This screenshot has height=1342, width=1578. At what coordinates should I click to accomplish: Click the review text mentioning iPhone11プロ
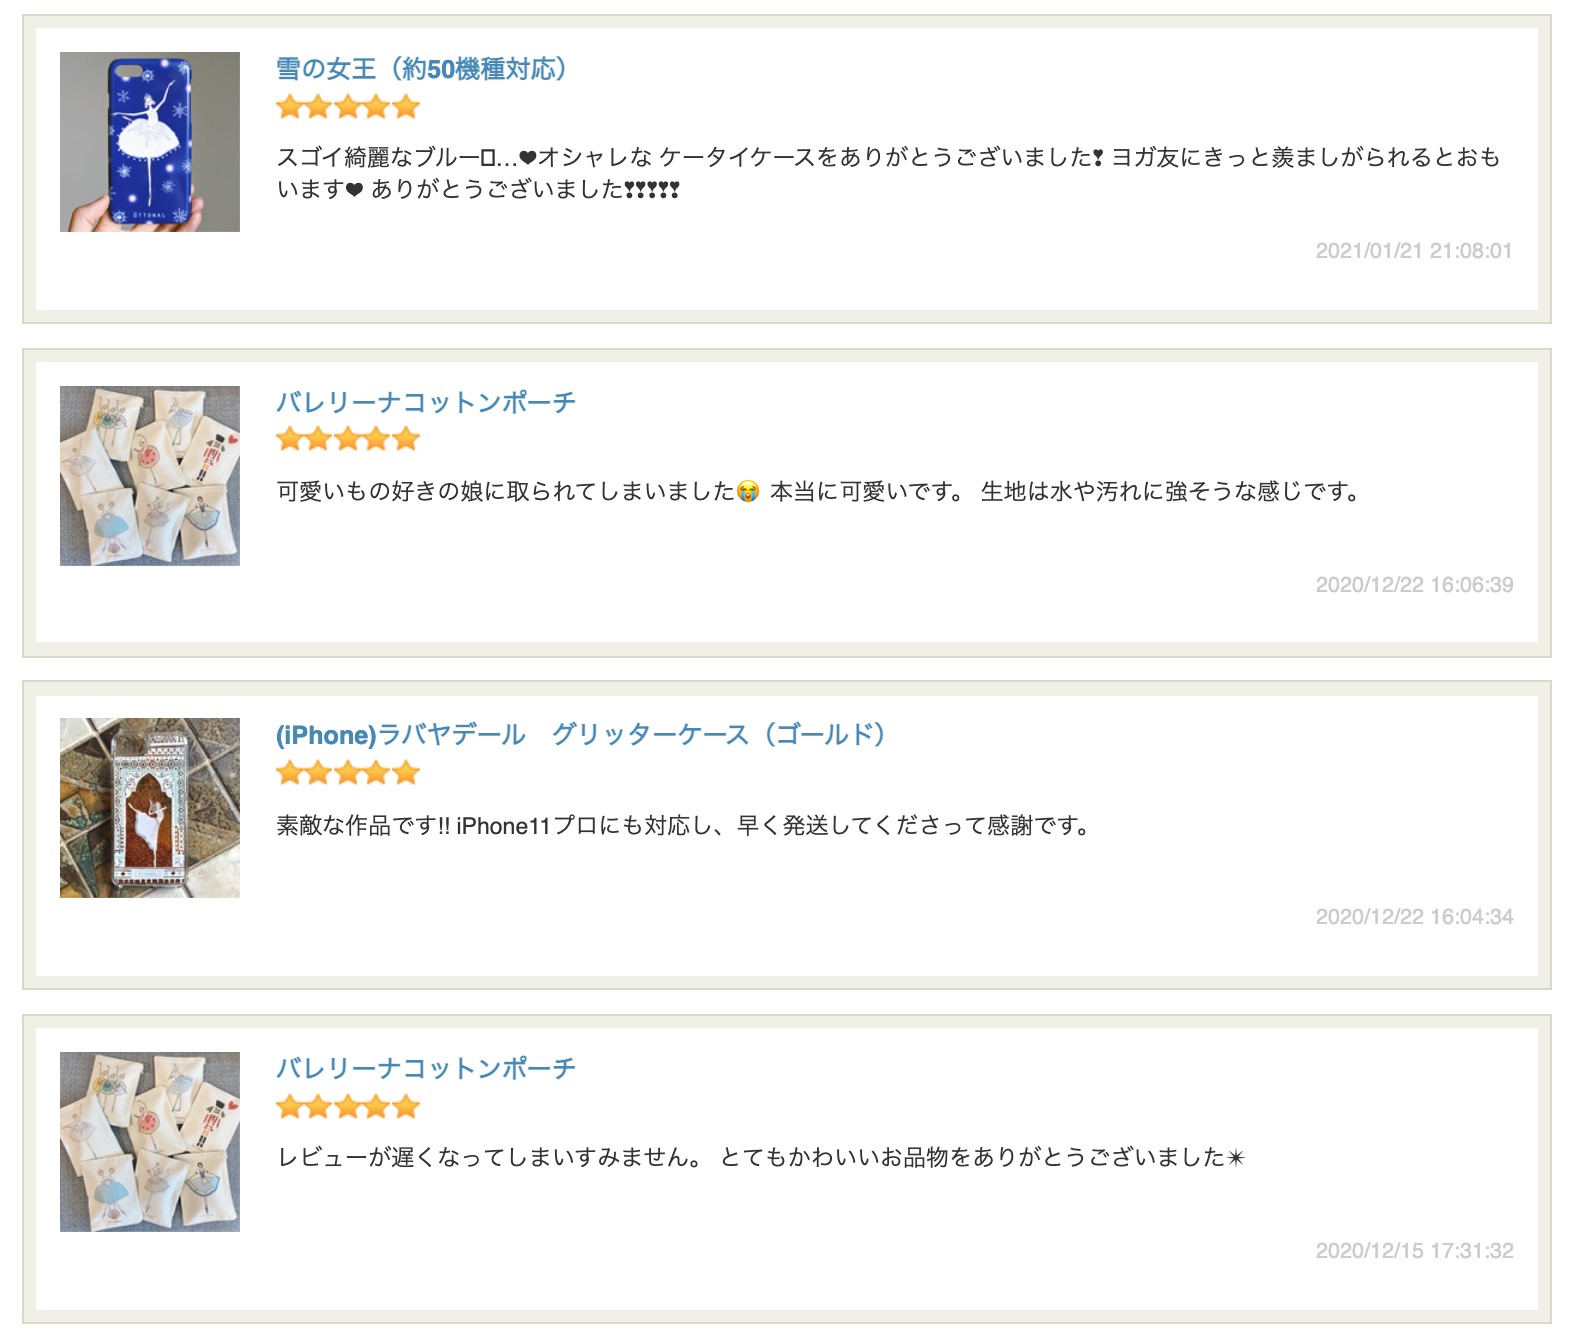coord(684,826)
